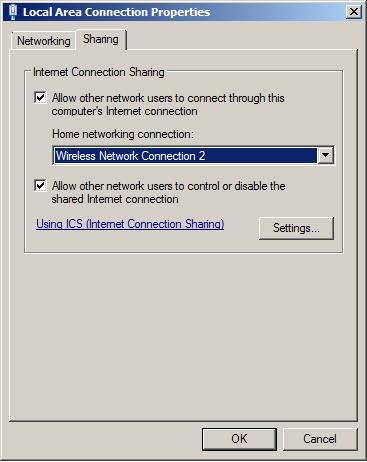Confirm changes with the OK button
367x462 pixels.
click(239, 439)
